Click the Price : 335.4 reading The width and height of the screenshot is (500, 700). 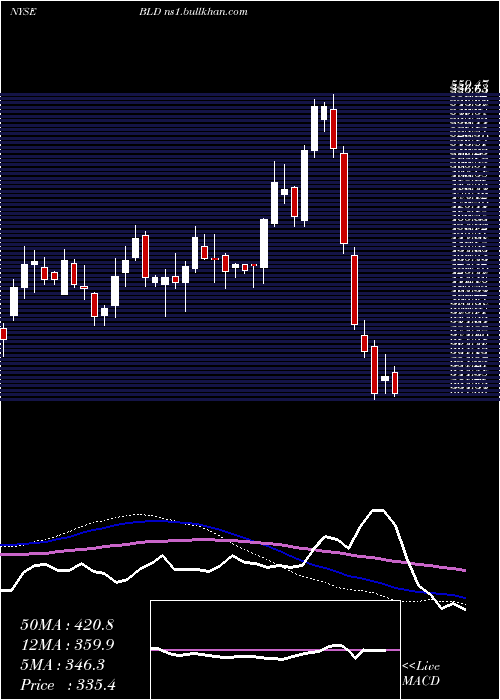tap(68, 685)
